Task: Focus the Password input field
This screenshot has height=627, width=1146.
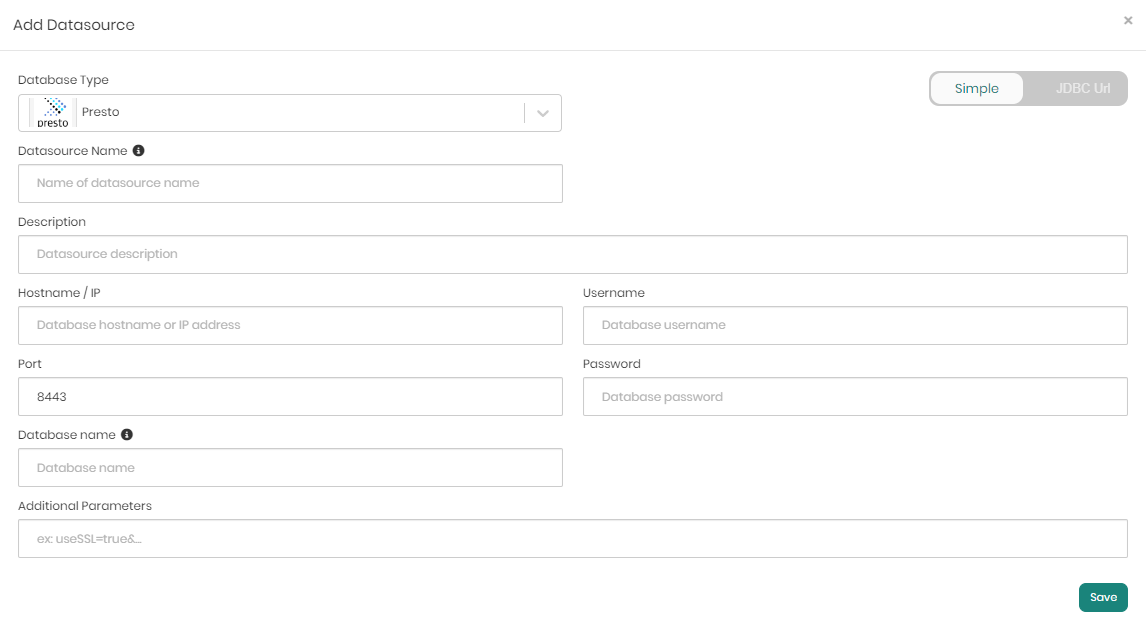Action: [x=855, y=397]
